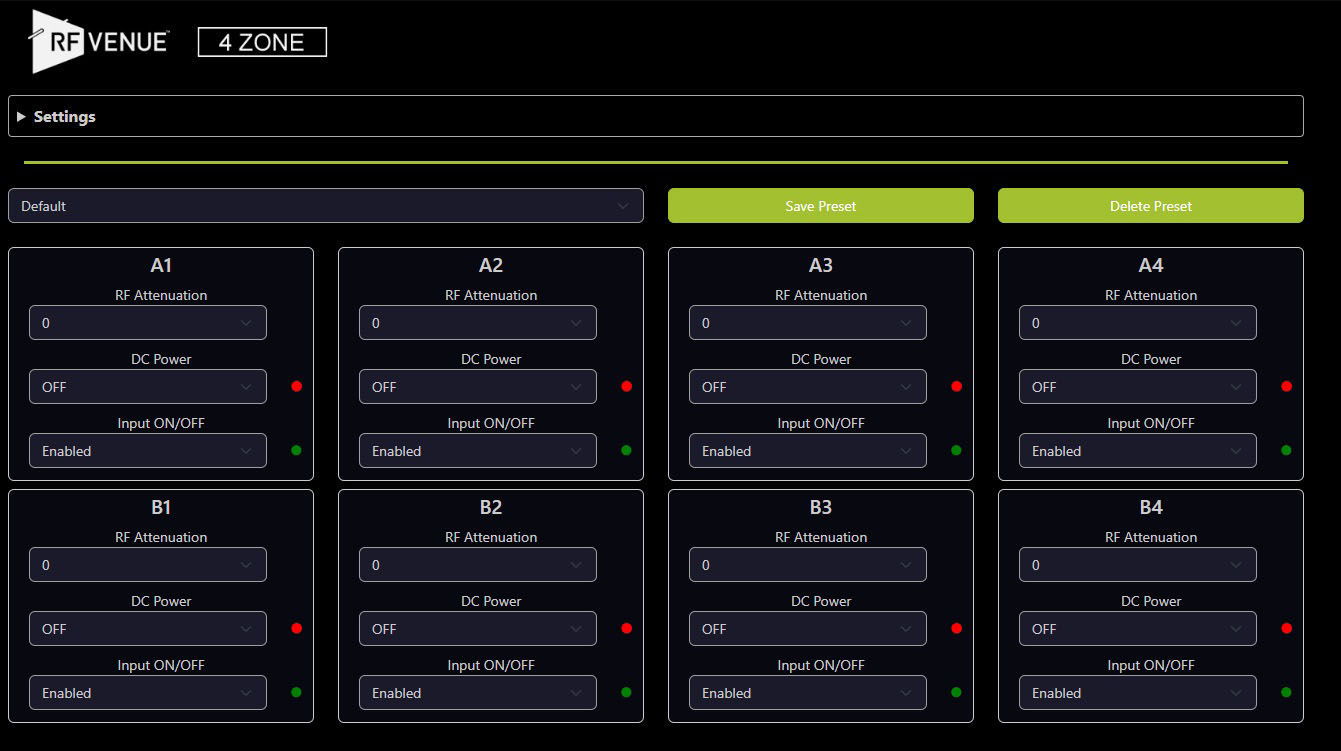
Task: Click red DC Power indicator for A1
Action: coord(296,386)
